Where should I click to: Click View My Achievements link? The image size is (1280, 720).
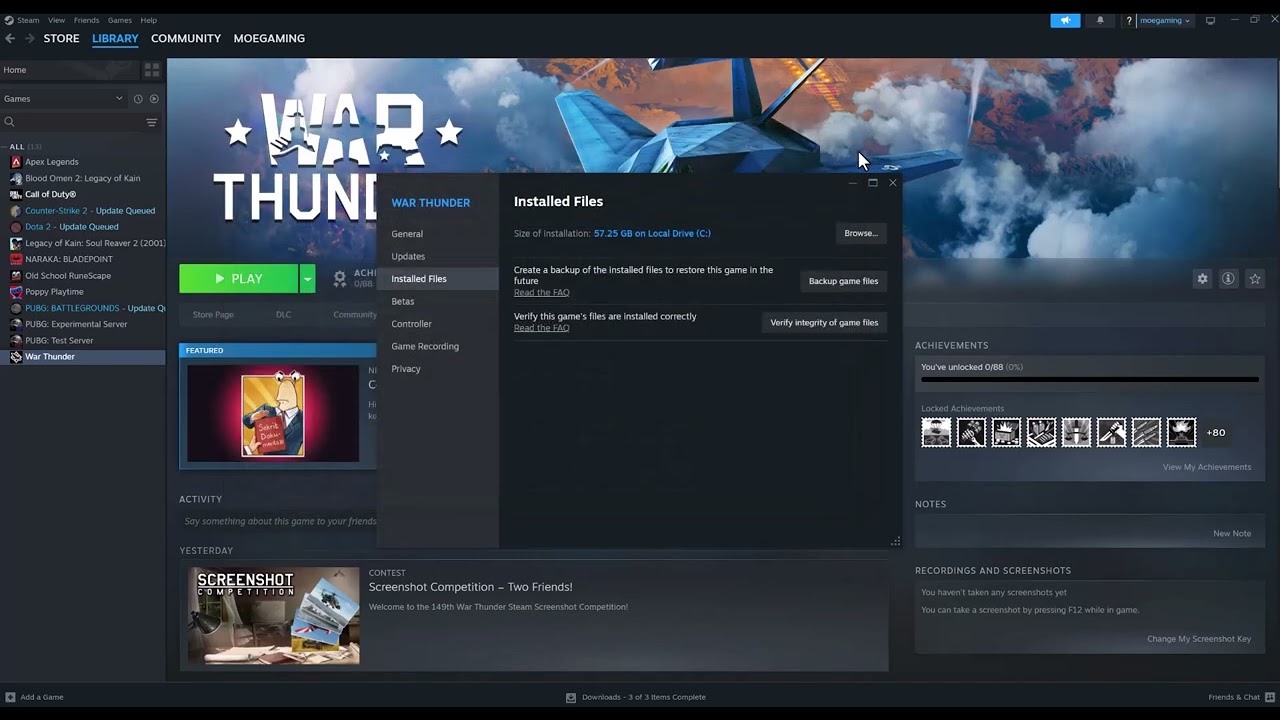tap(1206, 467)
